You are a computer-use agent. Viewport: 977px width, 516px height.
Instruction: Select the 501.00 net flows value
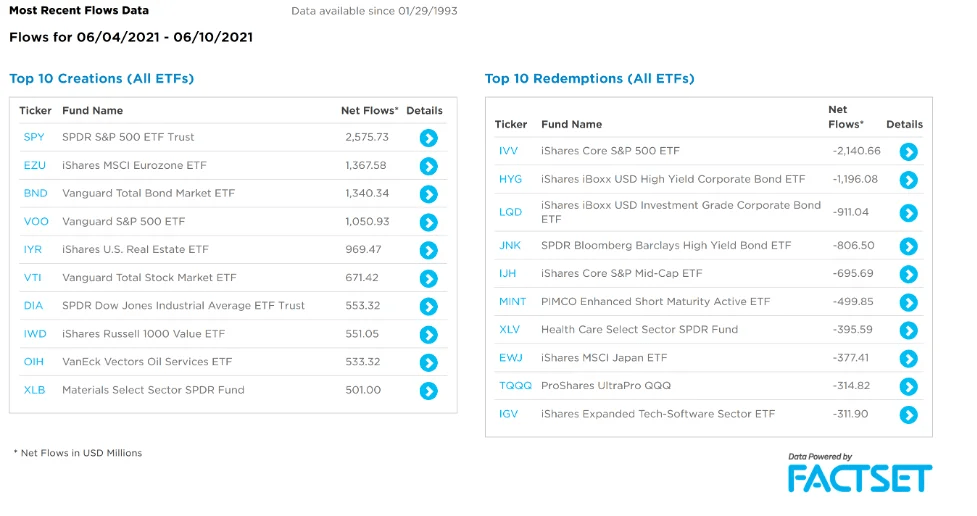pyautogui.click(x=363, y=389)
